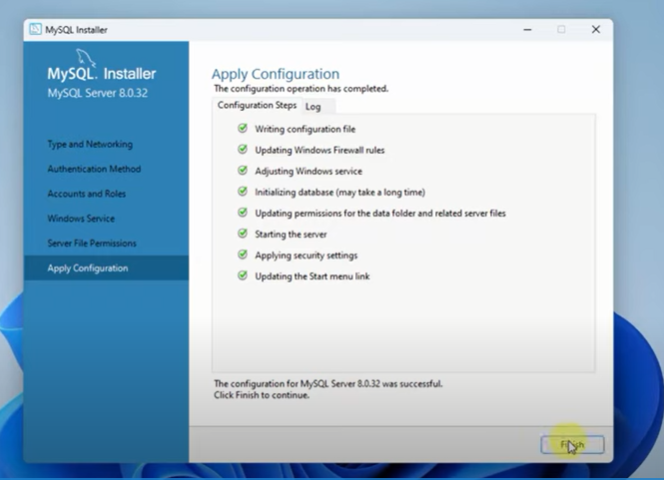
Task: Click checkmark beside Updating permissions step
Action: point(243,213)
